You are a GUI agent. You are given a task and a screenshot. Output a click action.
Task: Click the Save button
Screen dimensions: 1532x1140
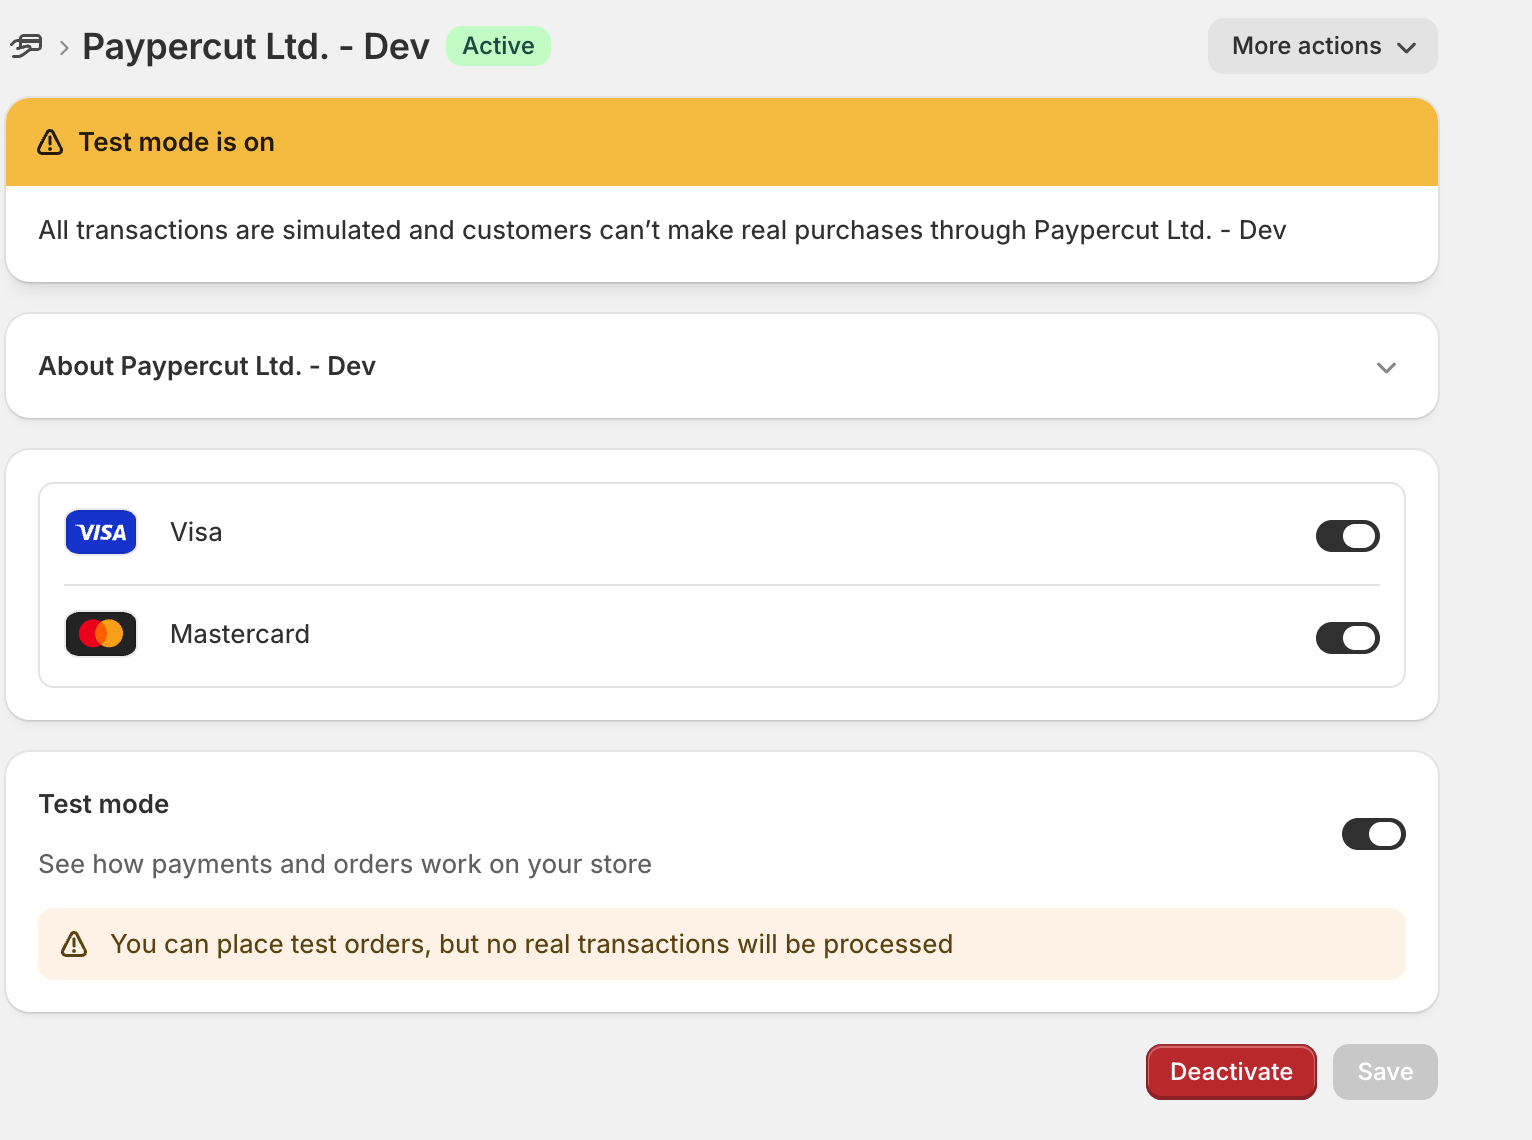tap(1385, 1072)
